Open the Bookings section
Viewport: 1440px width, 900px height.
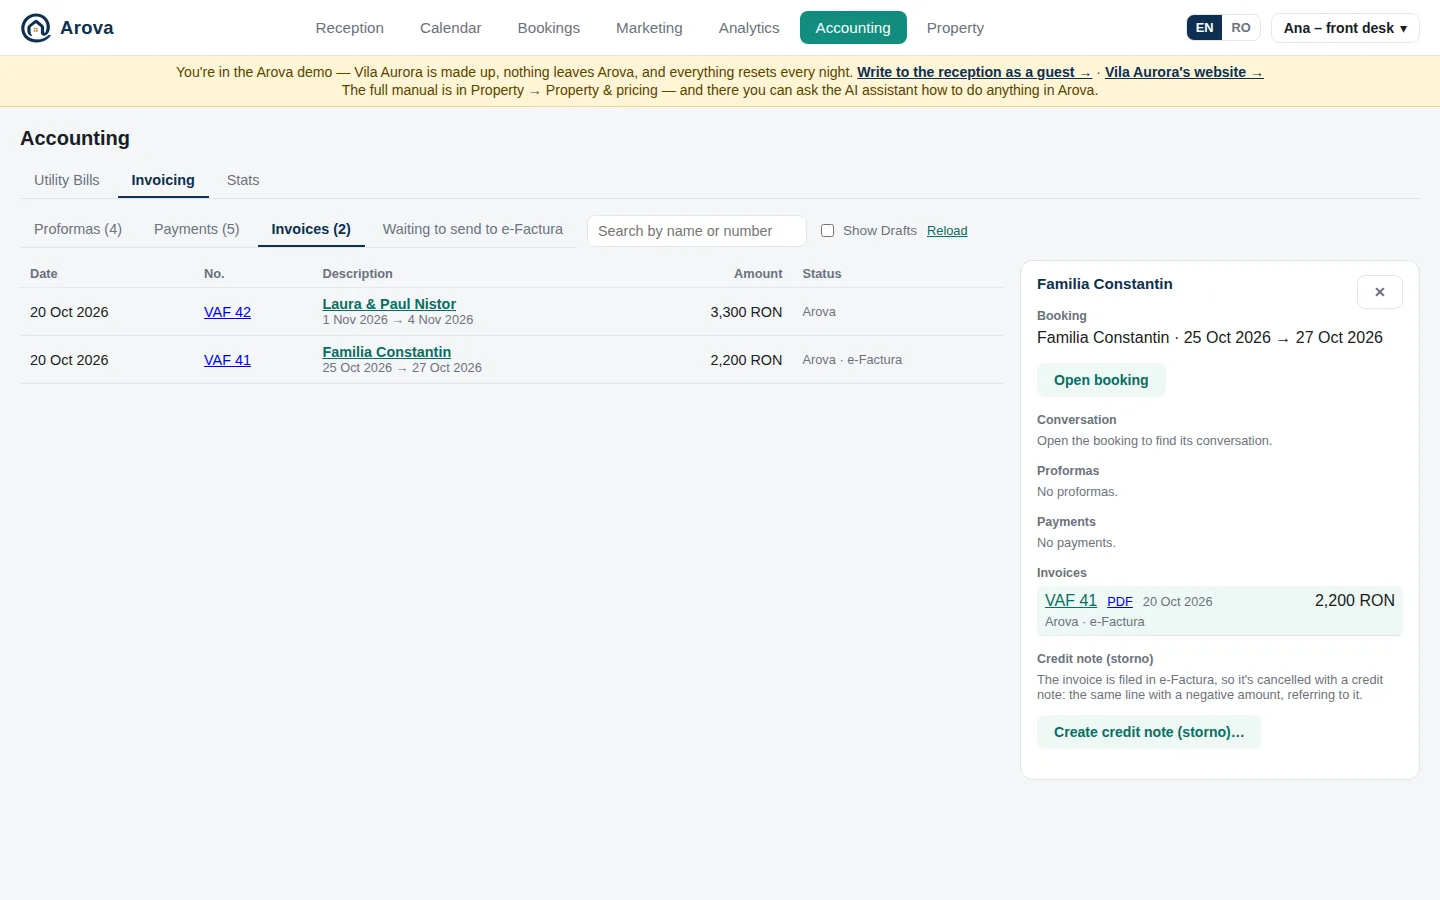548,28
